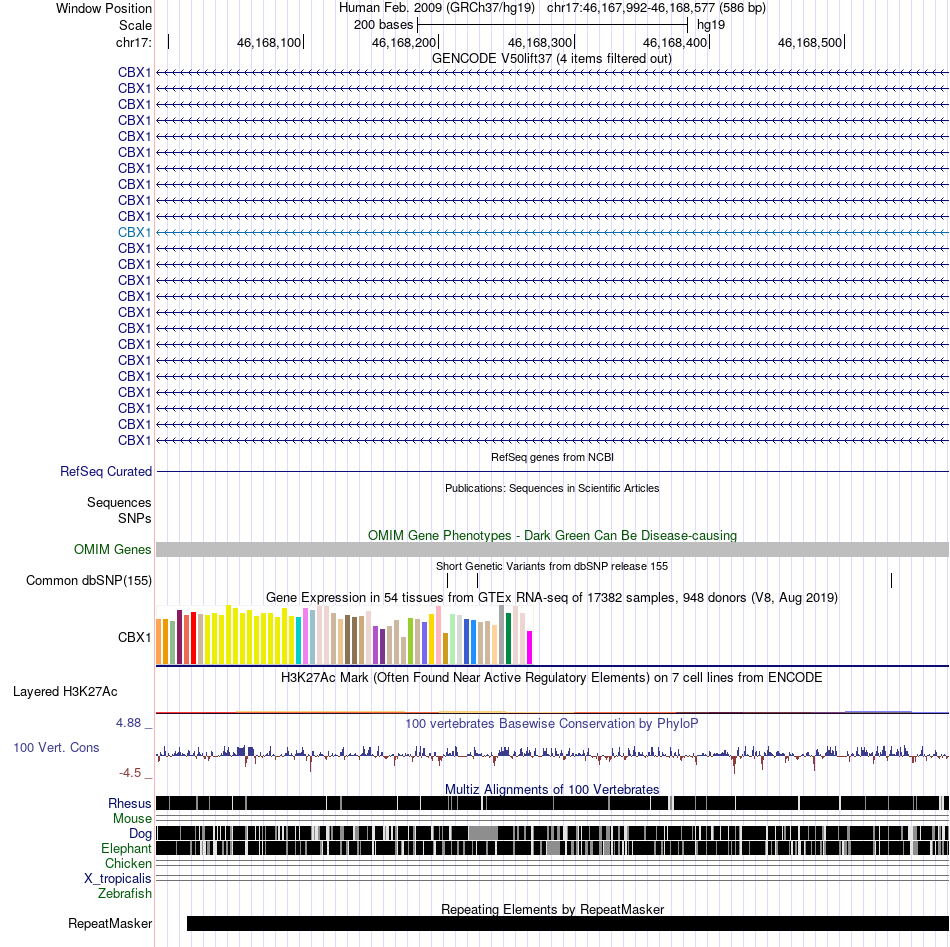The height and width of the screenshot is (947, 950).
Task: Click the RepeatMasker side label
Action: coord(110,923)
